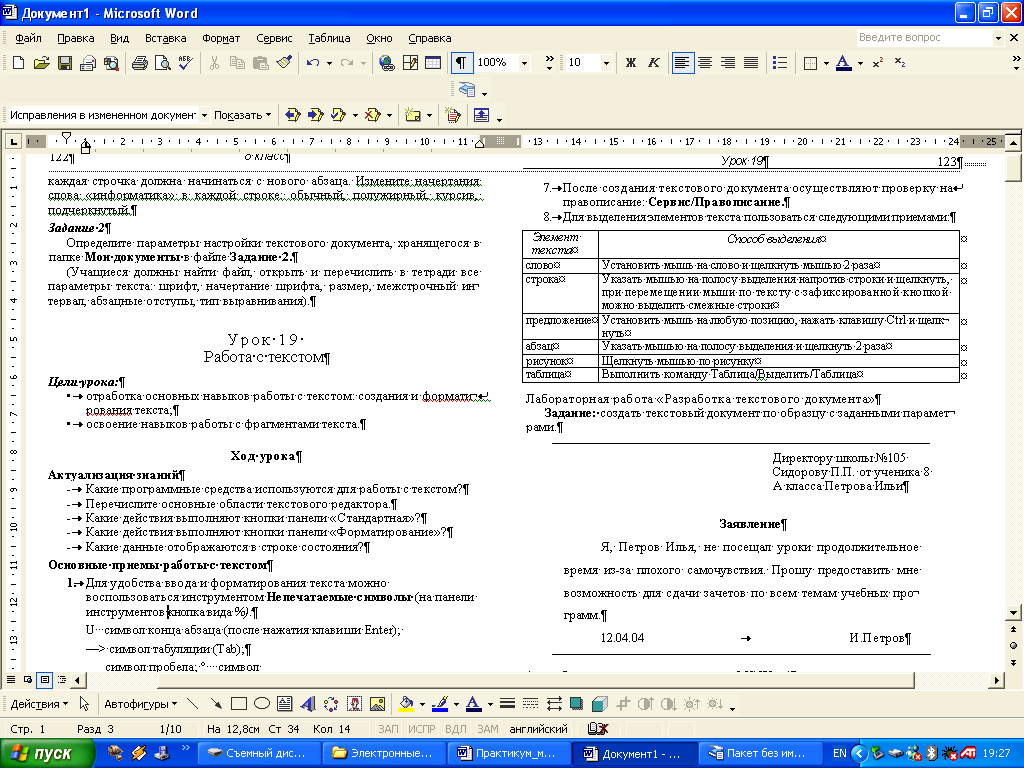
Task: Insert a Text Box from Drawing toolbar
Action: [285, 704]
